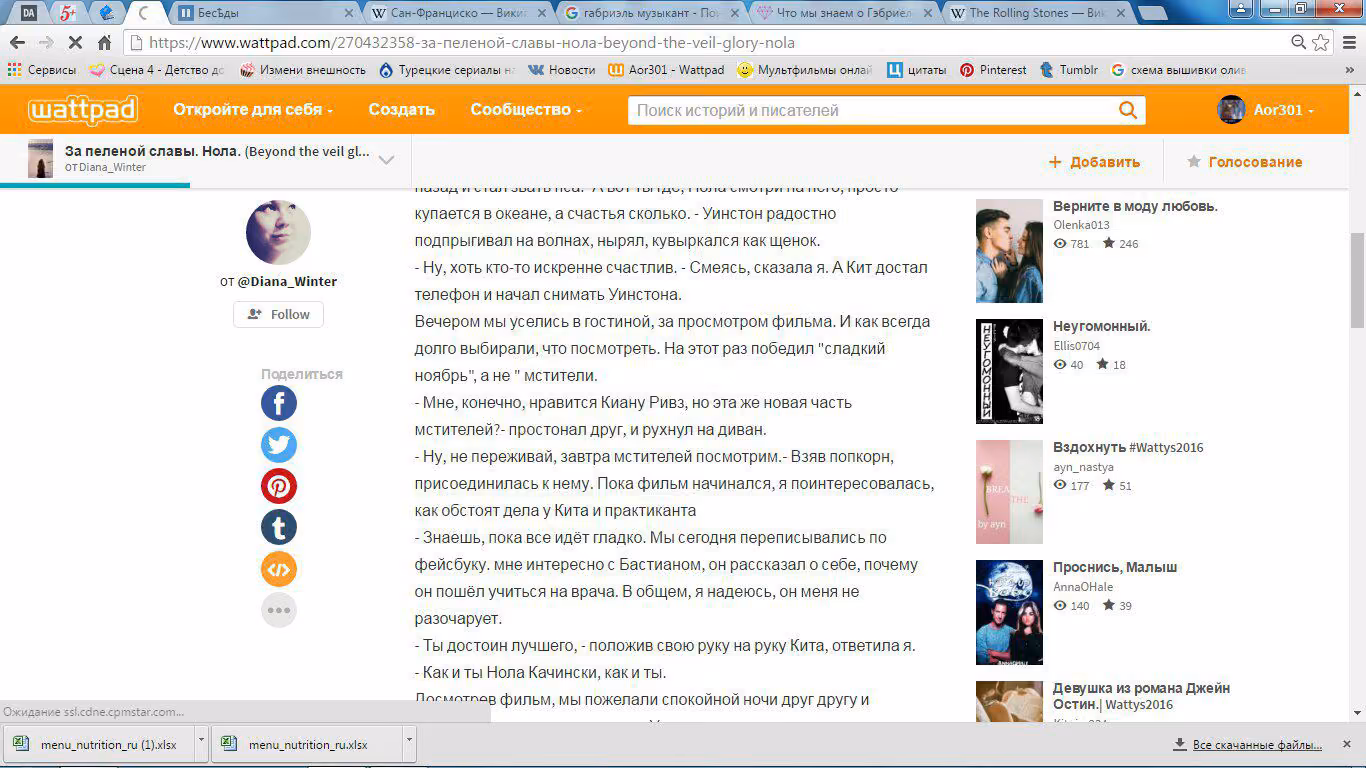Click the Добавить button
This screenshot has height=768, width=1366.
coord(1094,162)
